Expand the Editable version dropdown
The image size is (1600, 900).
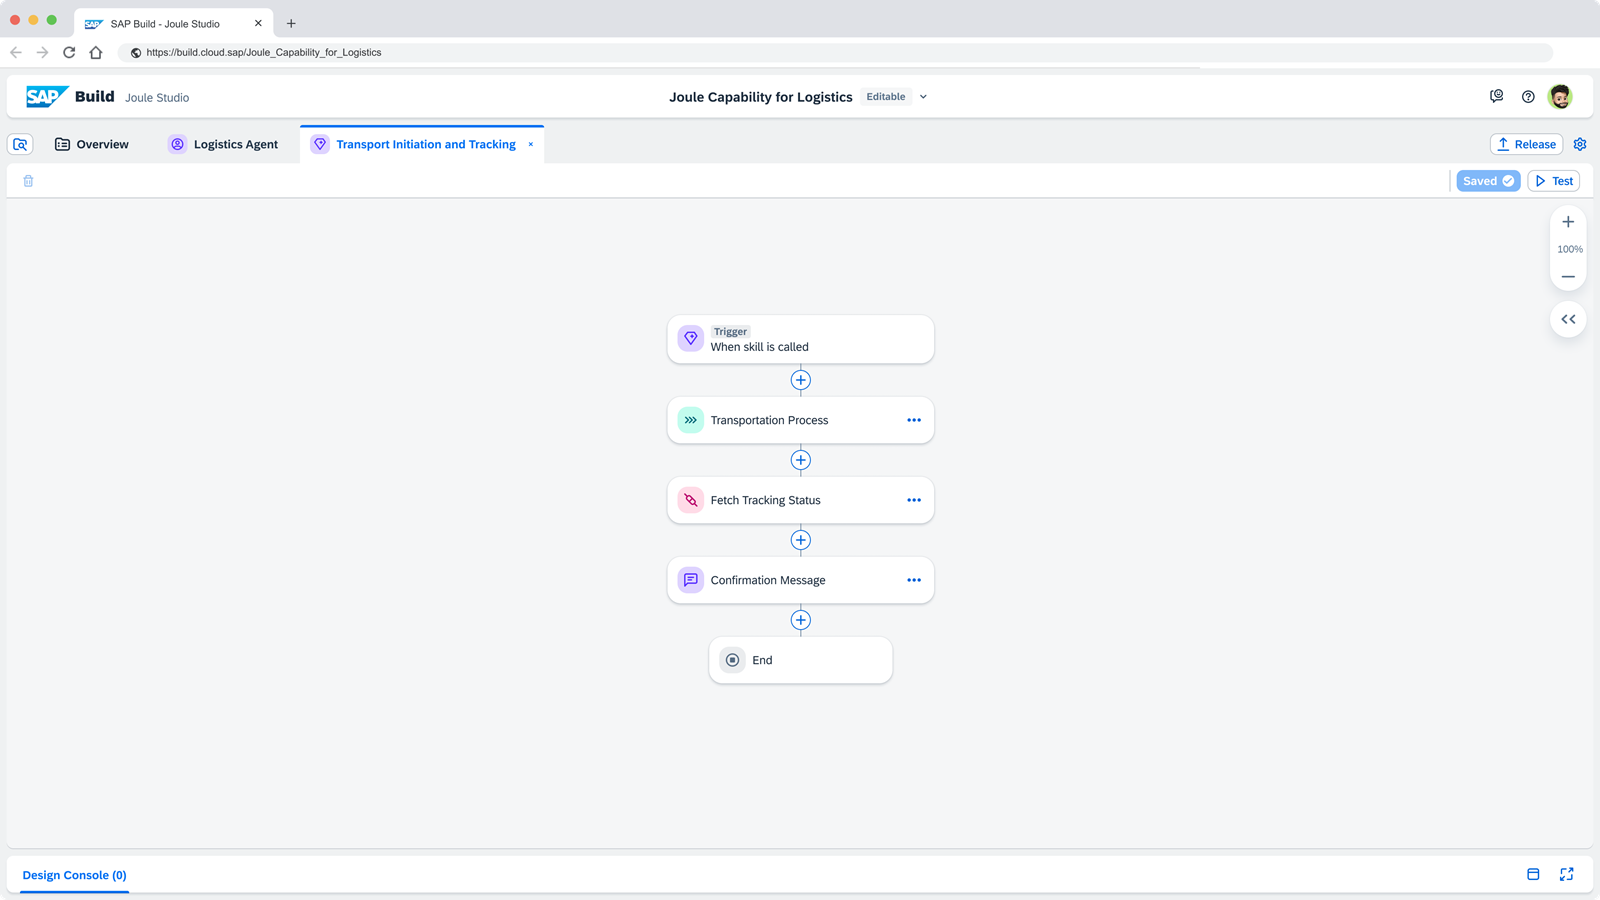pos(923,97)
